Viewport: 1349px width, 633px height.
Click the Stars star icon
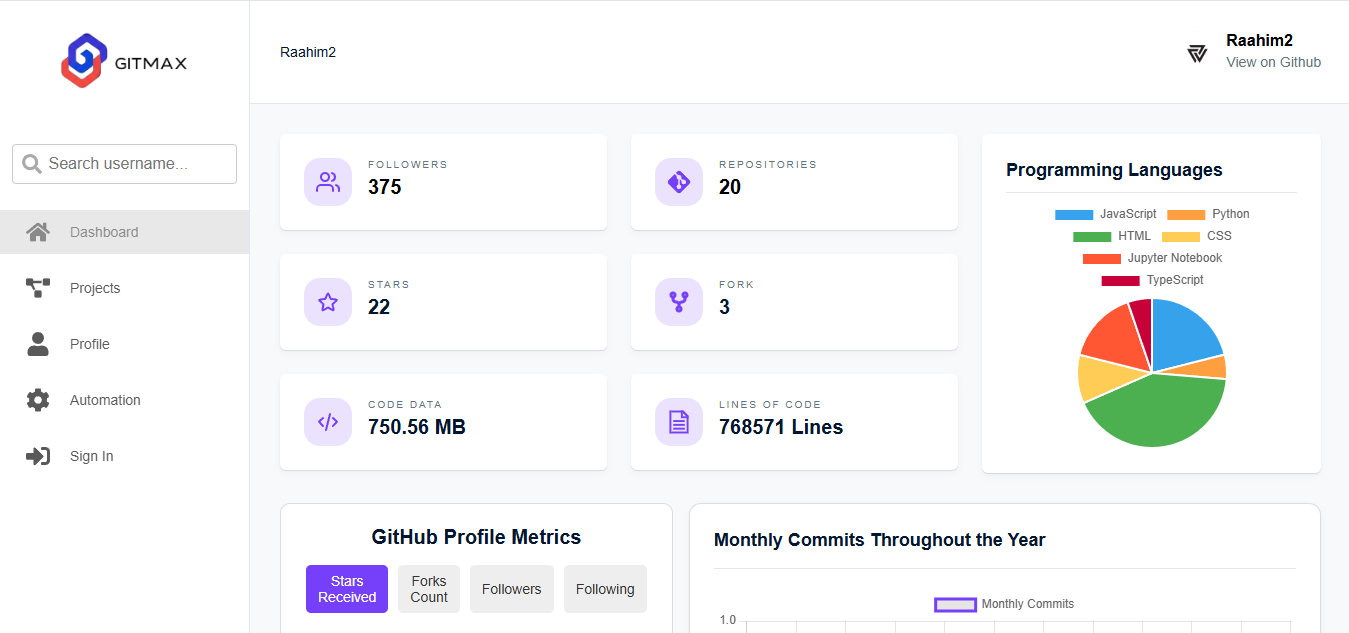328,302
